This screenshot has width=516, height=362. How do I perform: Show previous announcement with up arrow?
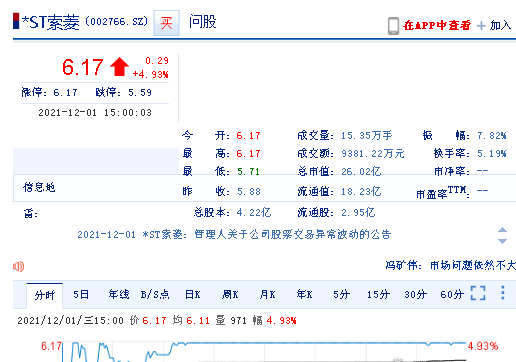point(502,230)
